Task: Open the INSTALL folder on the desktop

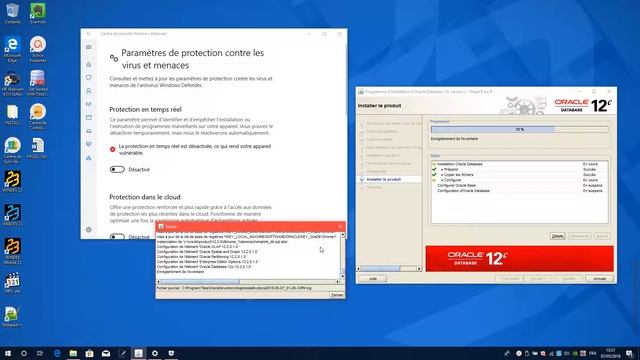Action: [x=12, y=115]
